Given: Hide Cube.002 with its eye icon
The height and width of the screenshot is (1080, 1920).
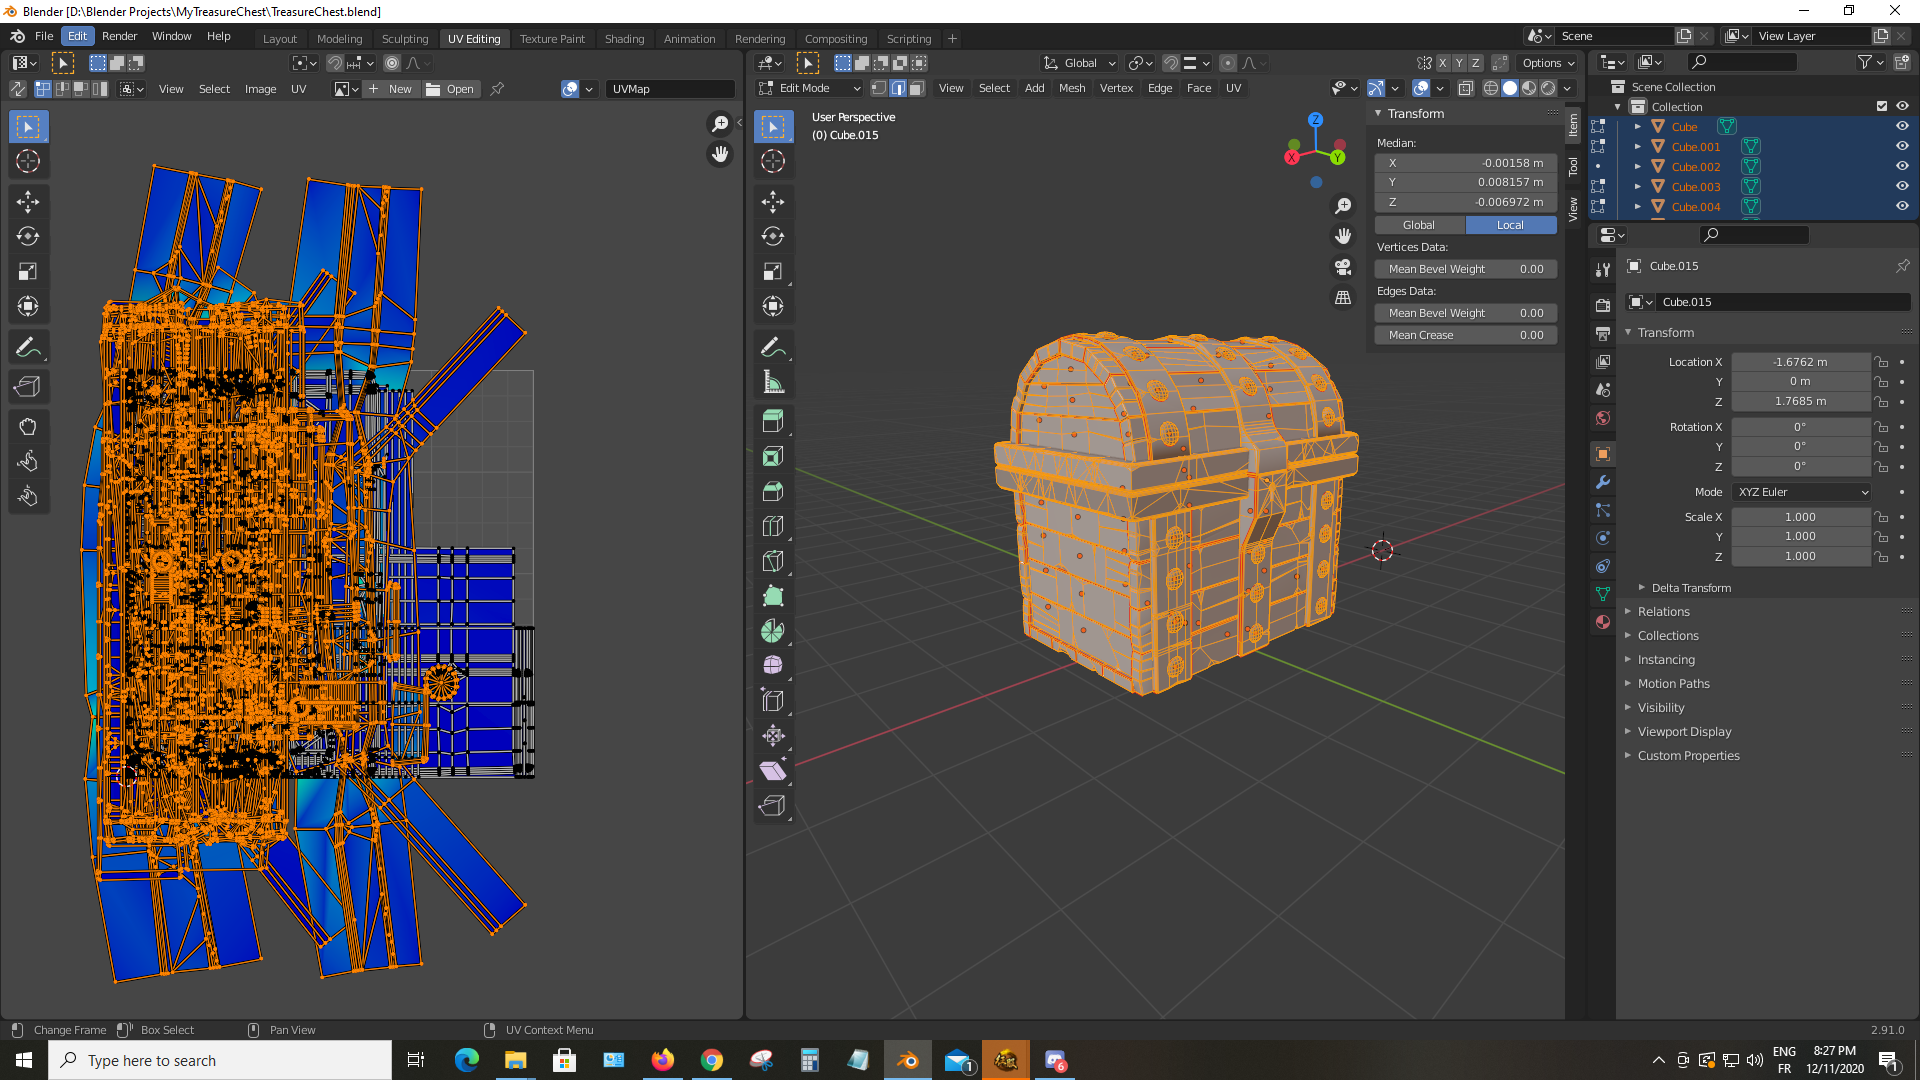Looking at the screenshot, I should coord(1902,167).
